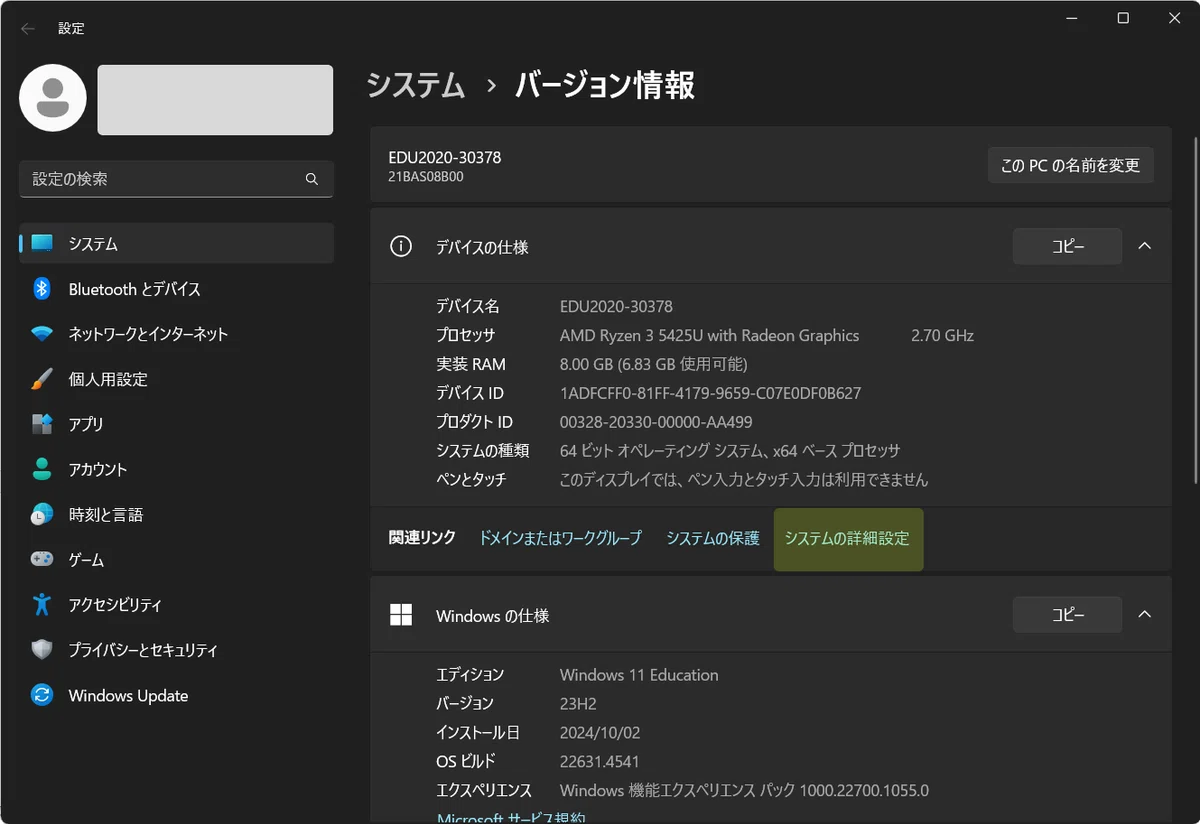Click the エクスペリエンス pack version text

[x=744, y=790]
